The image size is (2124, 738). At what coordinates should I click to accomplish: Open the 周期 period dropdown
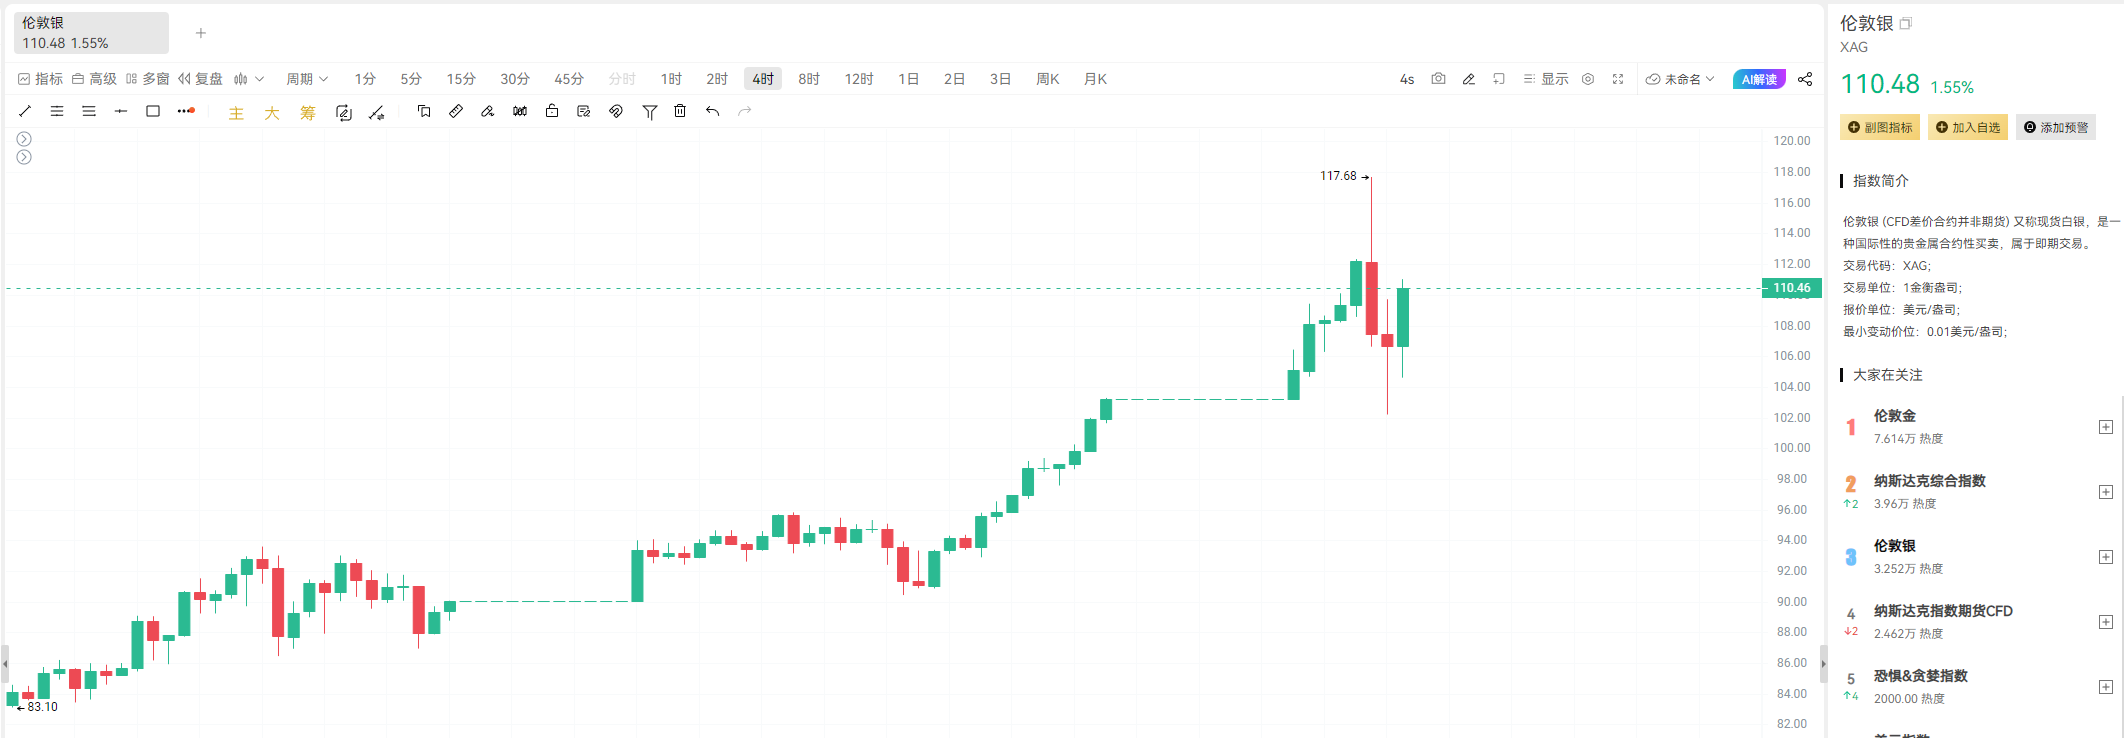point(307,79)
